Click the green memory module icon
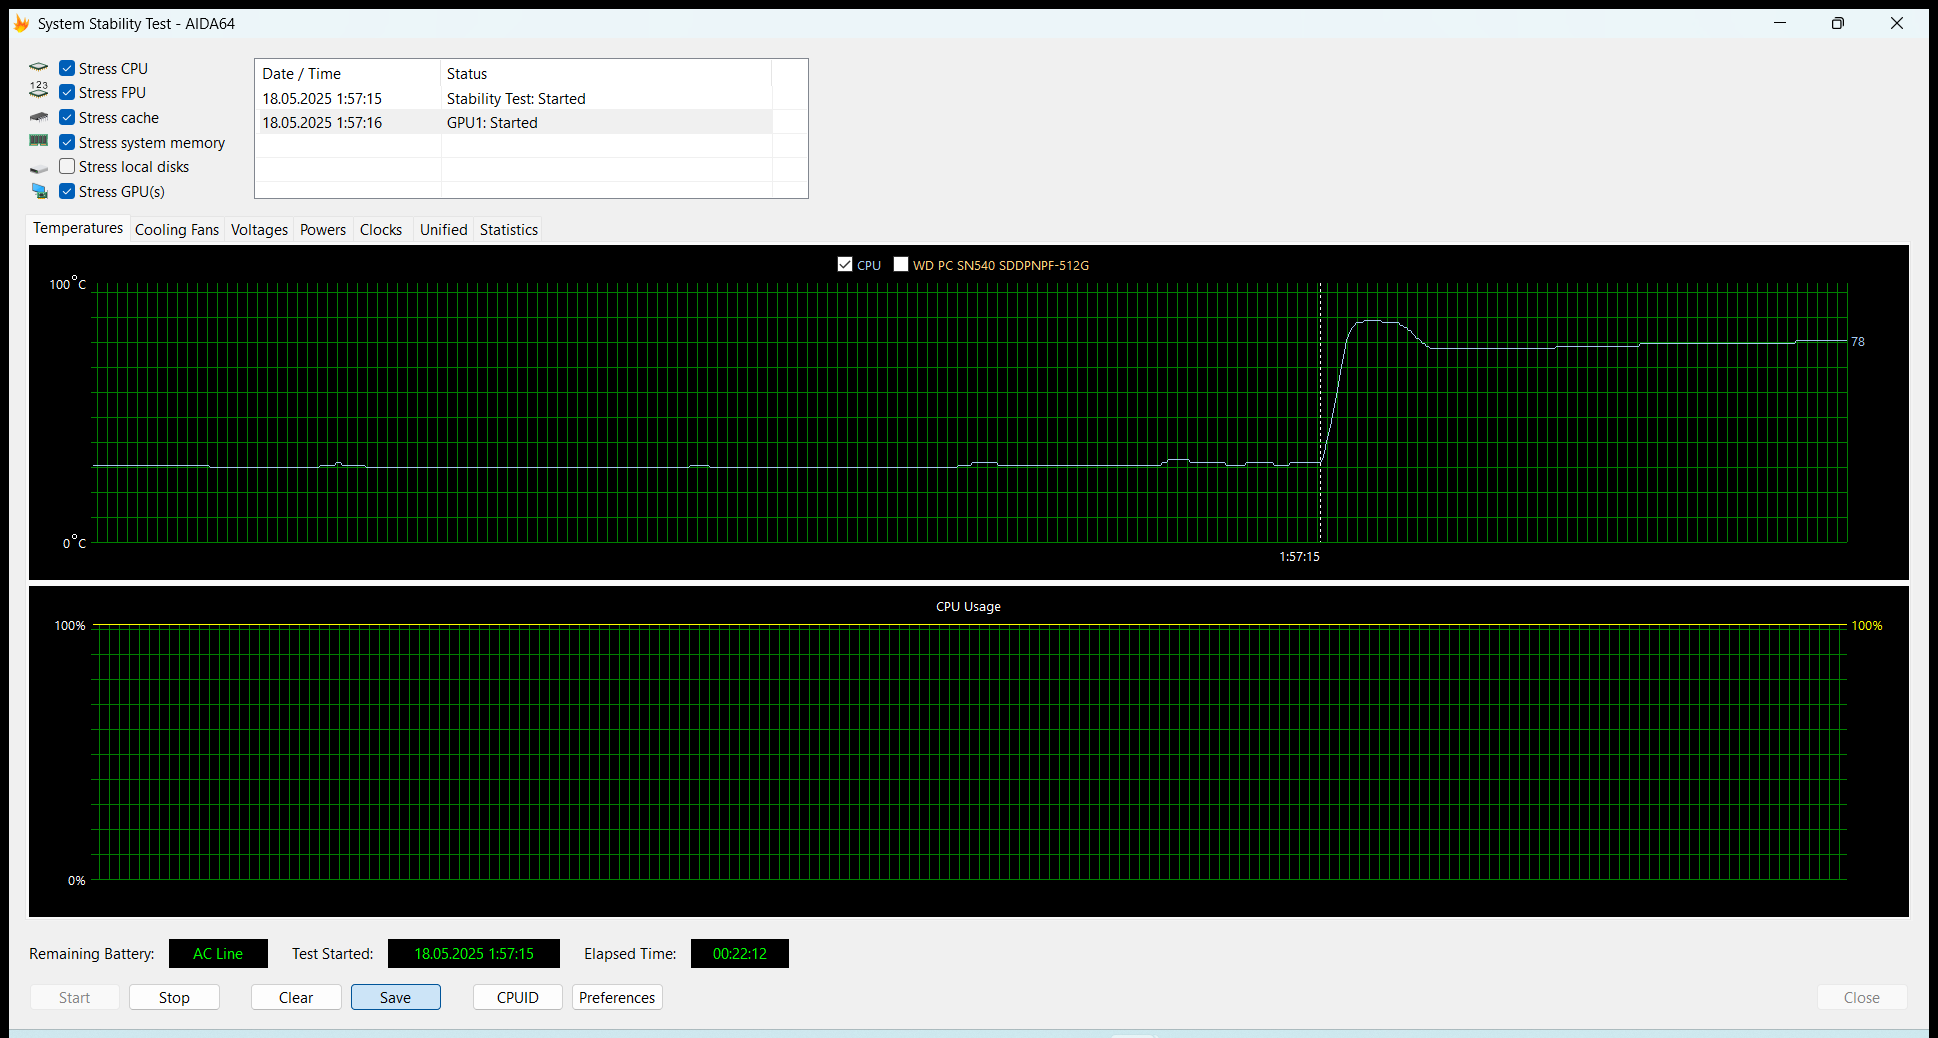This screenshot has height=1038, width=1938. [x=39, y=142]
